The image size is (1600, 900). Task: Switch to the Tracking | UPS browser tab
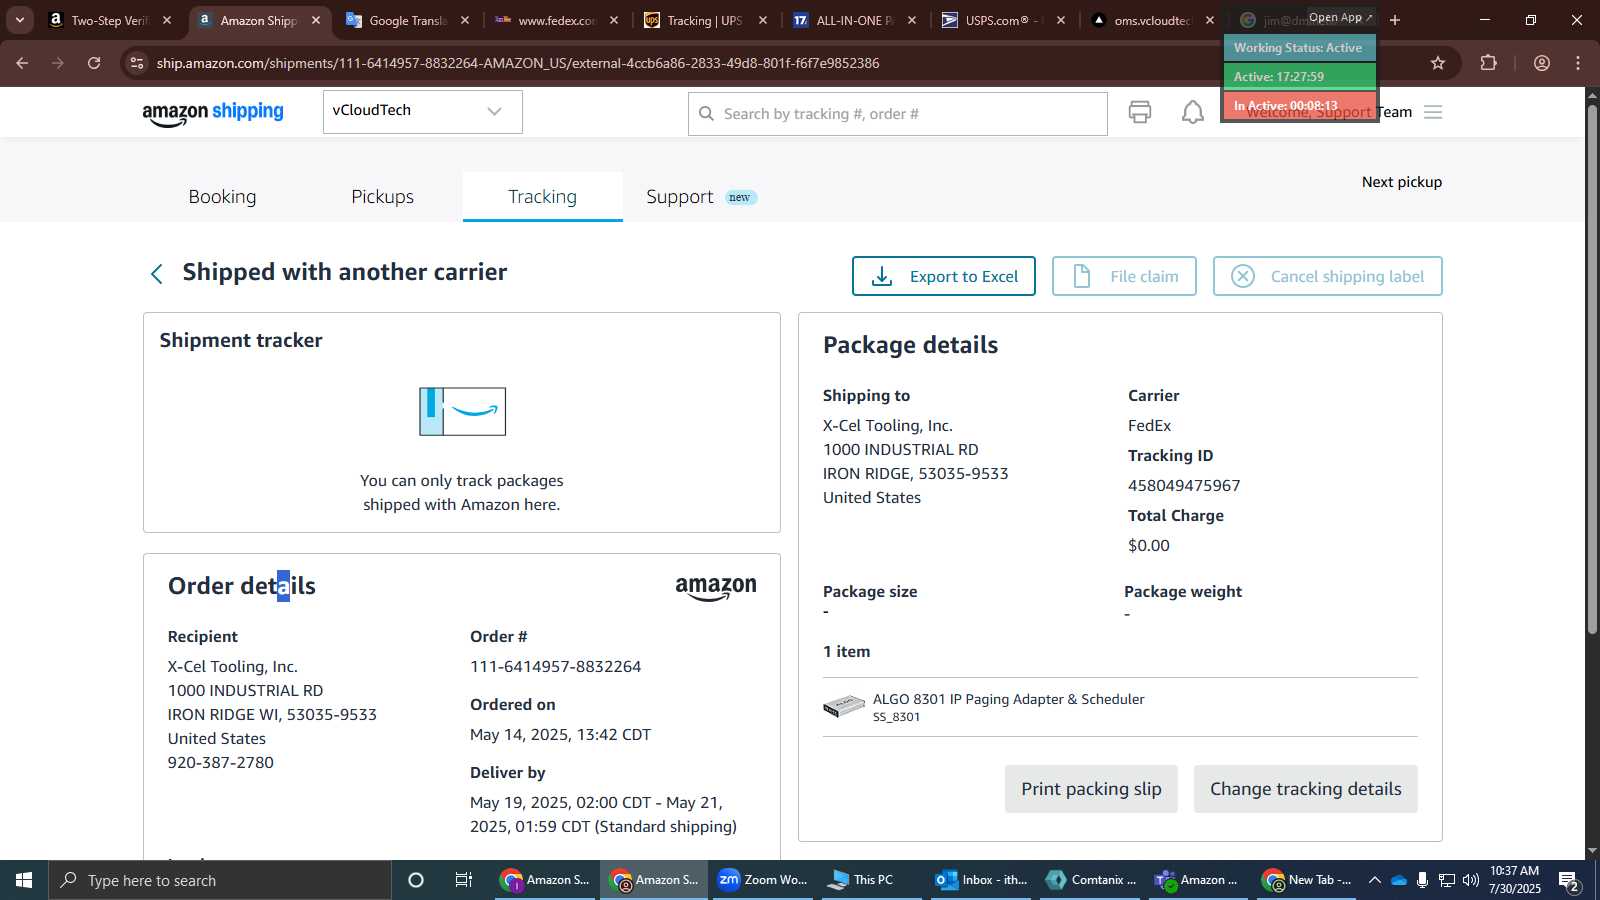[x=705, y=20]
